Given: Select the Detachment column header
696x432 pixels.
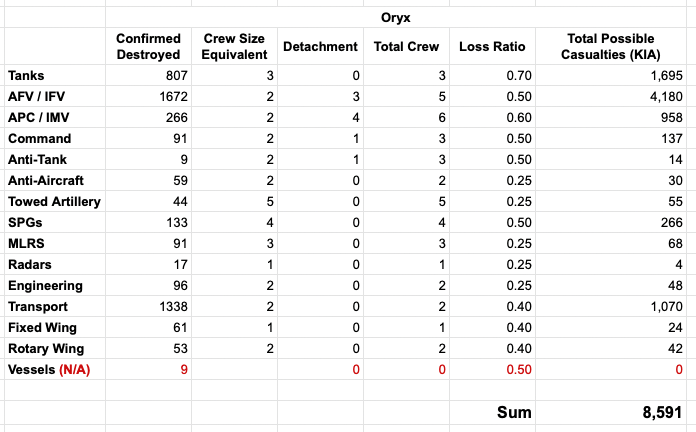Looking at the screenshot, I should coord(320,47).
